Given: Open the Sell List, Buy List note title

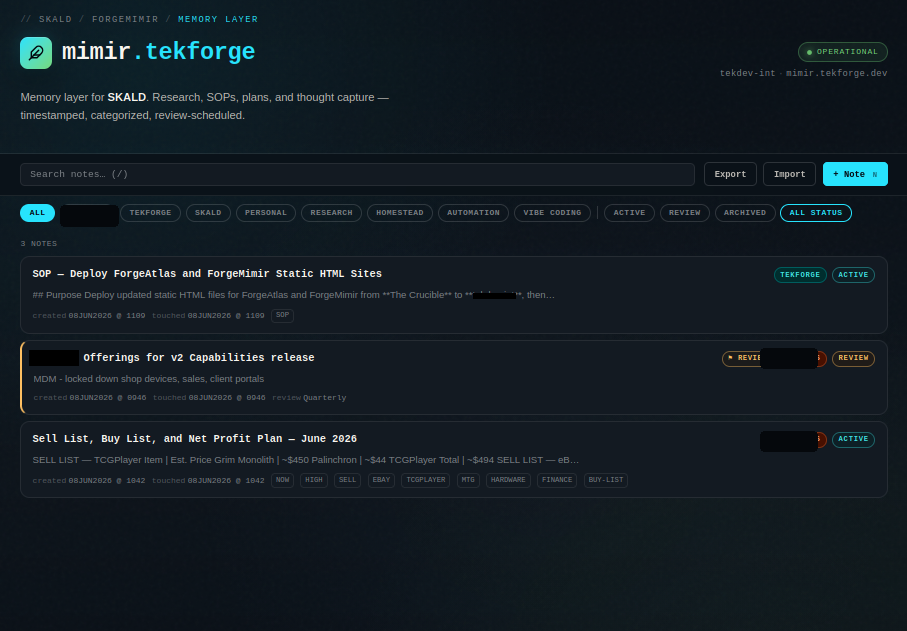Looking at the screenshot, I should (194, 438).
